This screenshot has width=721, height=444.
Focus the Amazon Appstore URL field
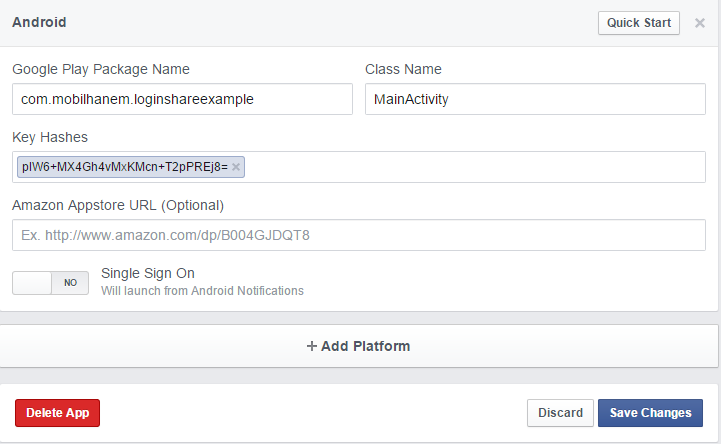tap(359, 235)
